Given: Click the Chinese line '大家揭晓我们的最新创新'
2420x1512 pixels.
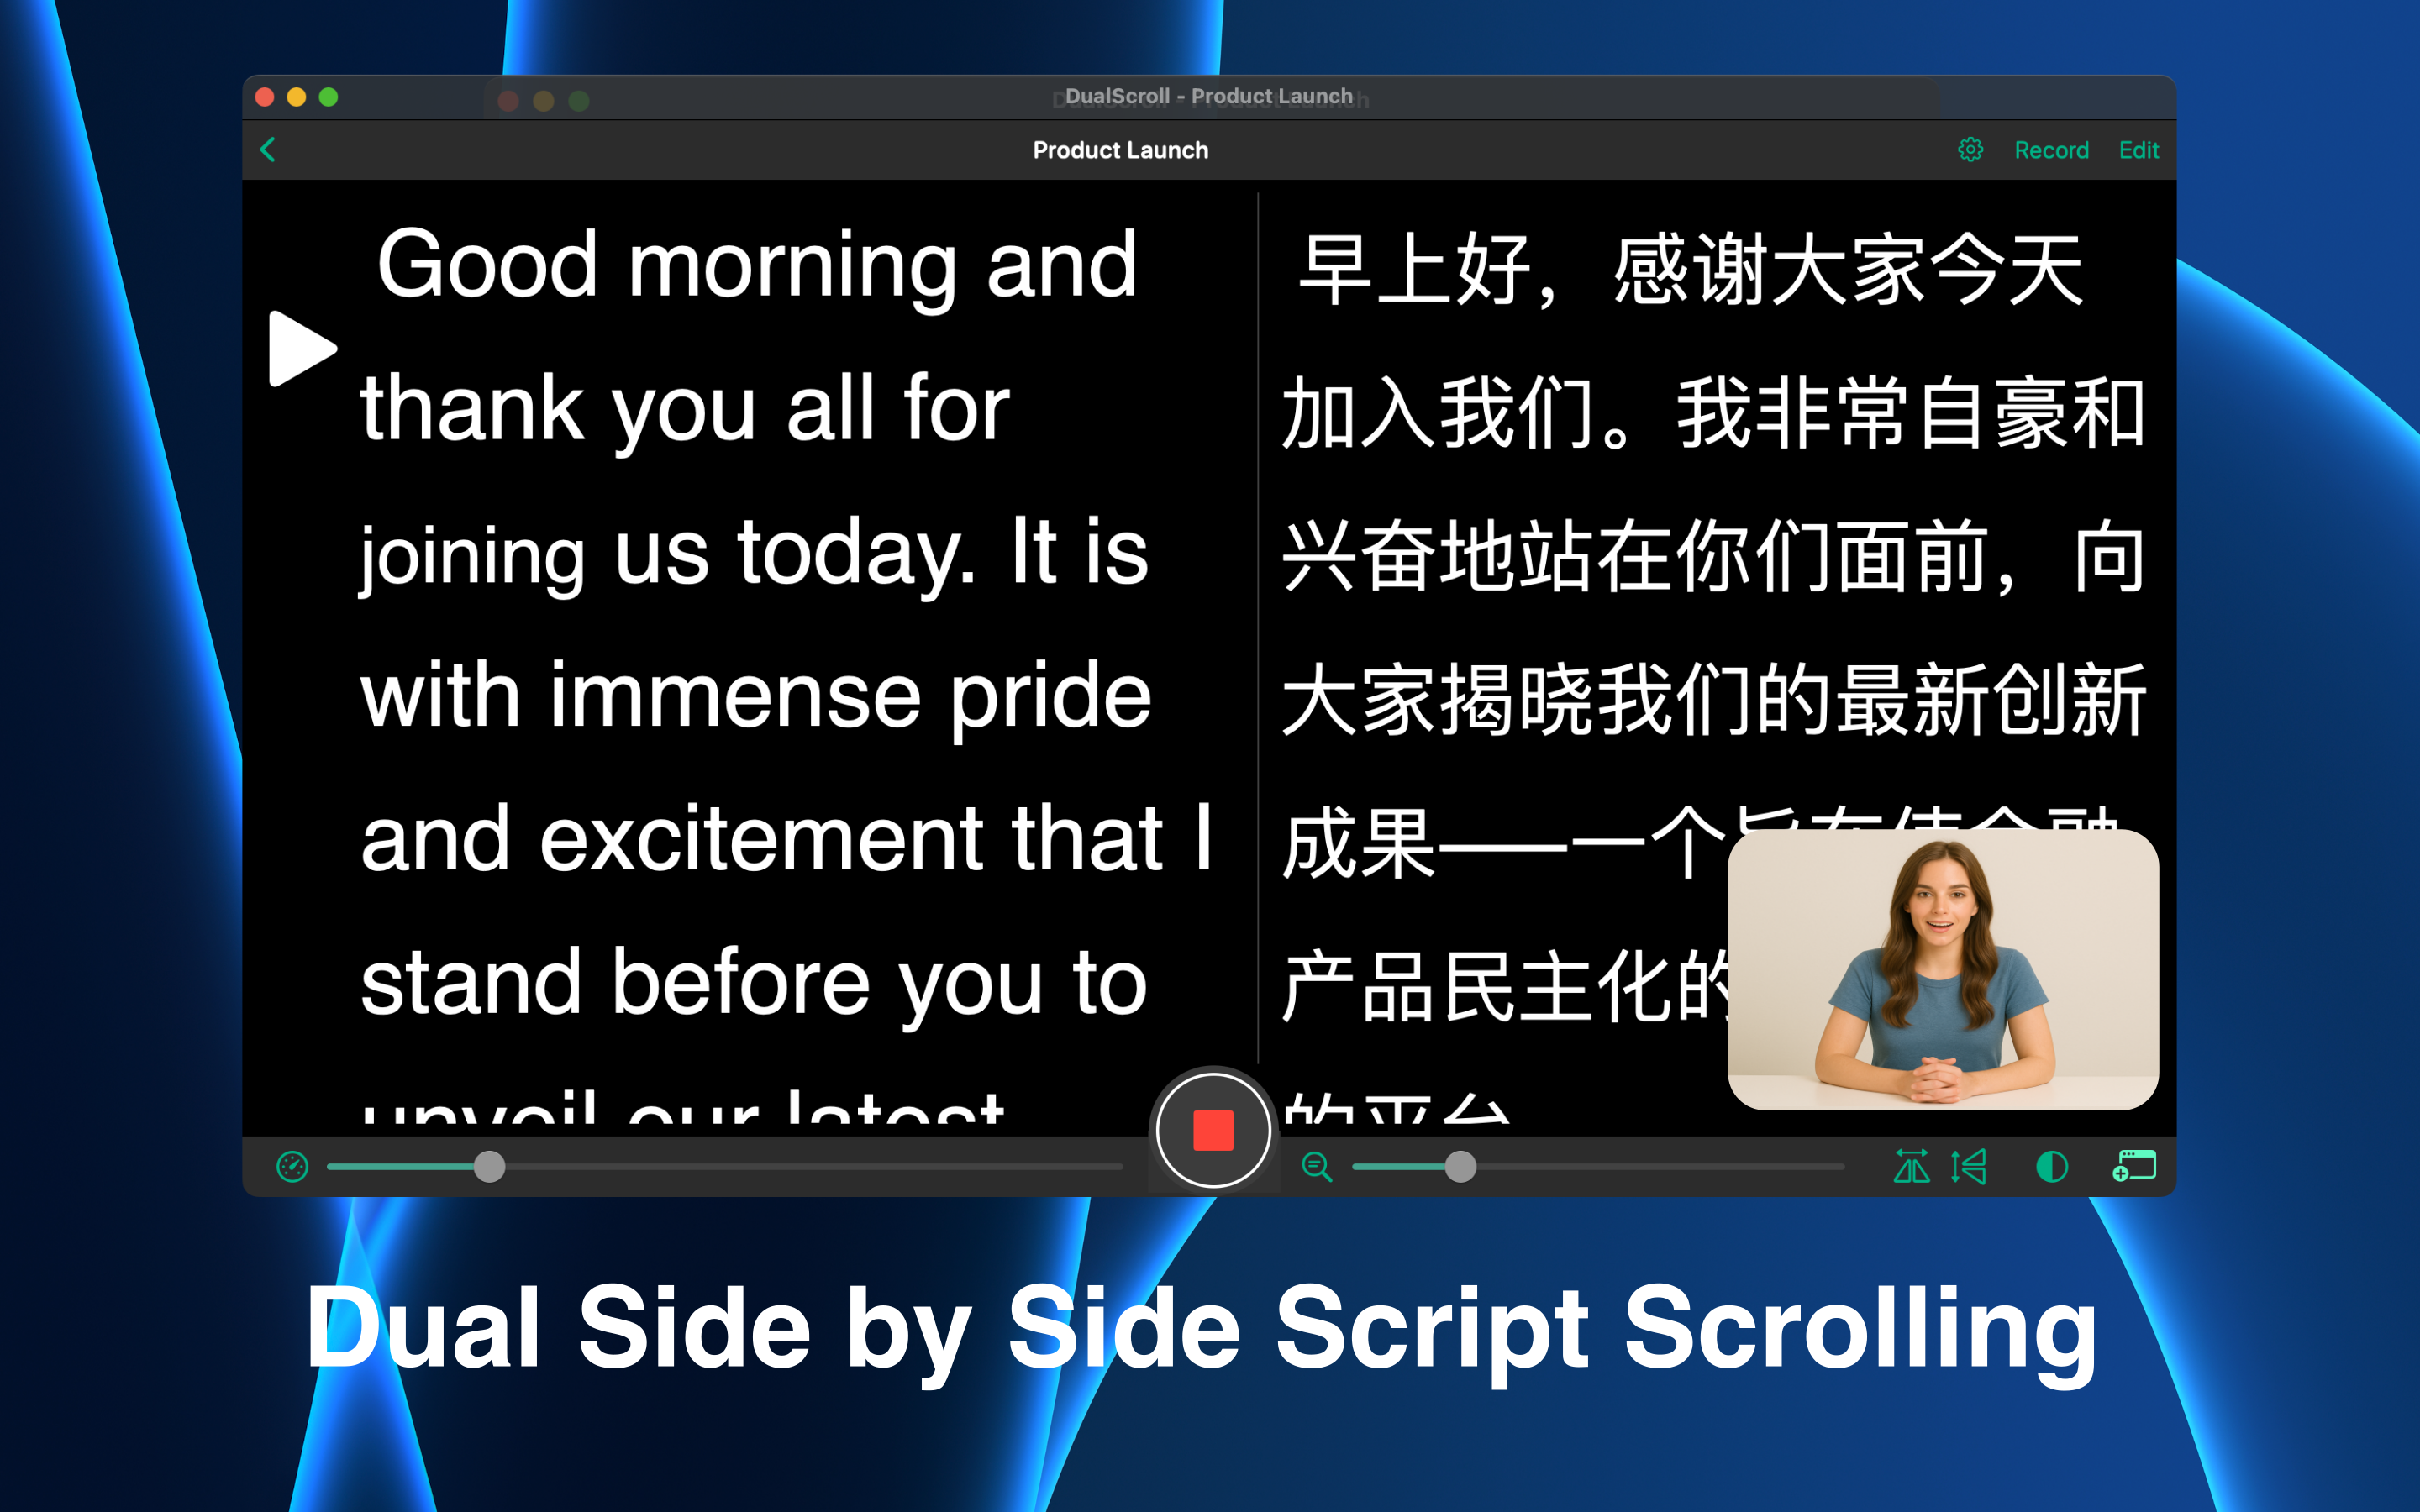Looking at the screenshot, I should (1714, 700).
